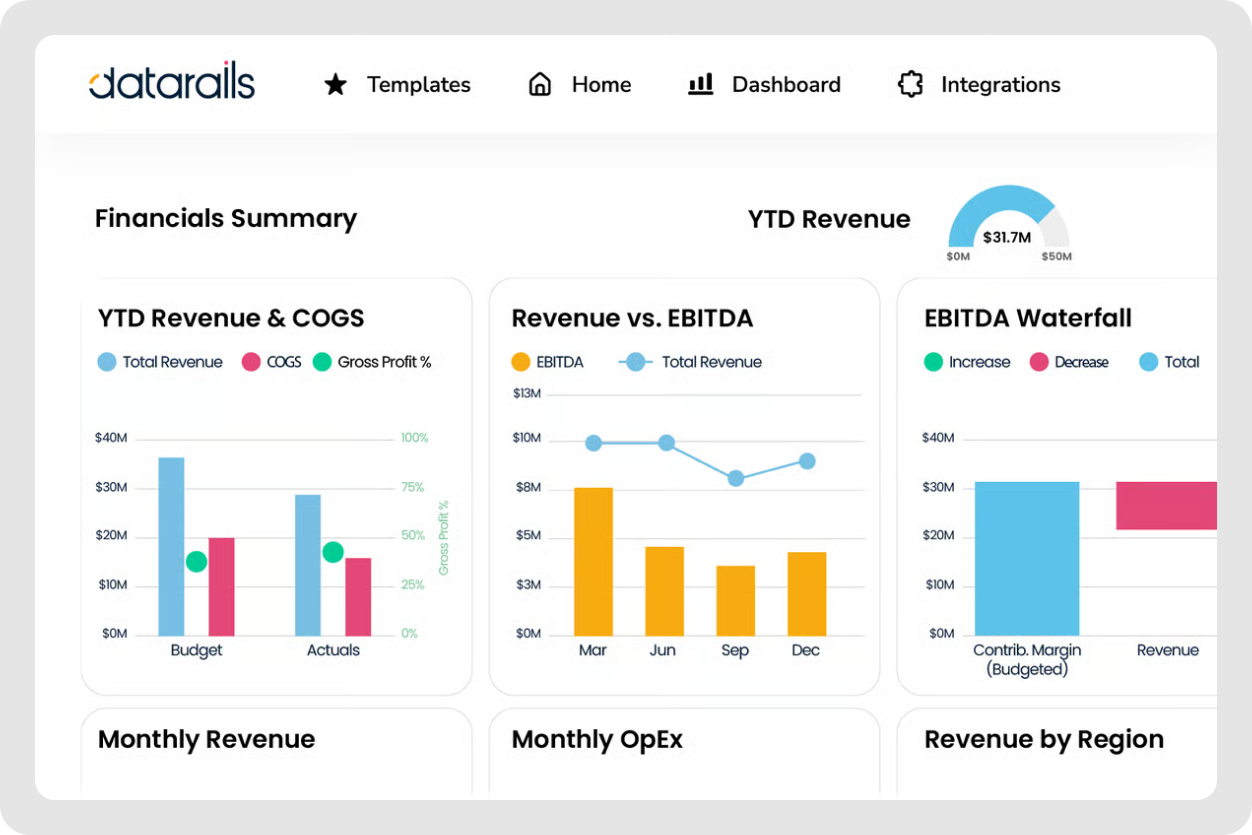1252x835 pixels.
Task: Click the Home menu label
Action: click(x=601, y=84)
